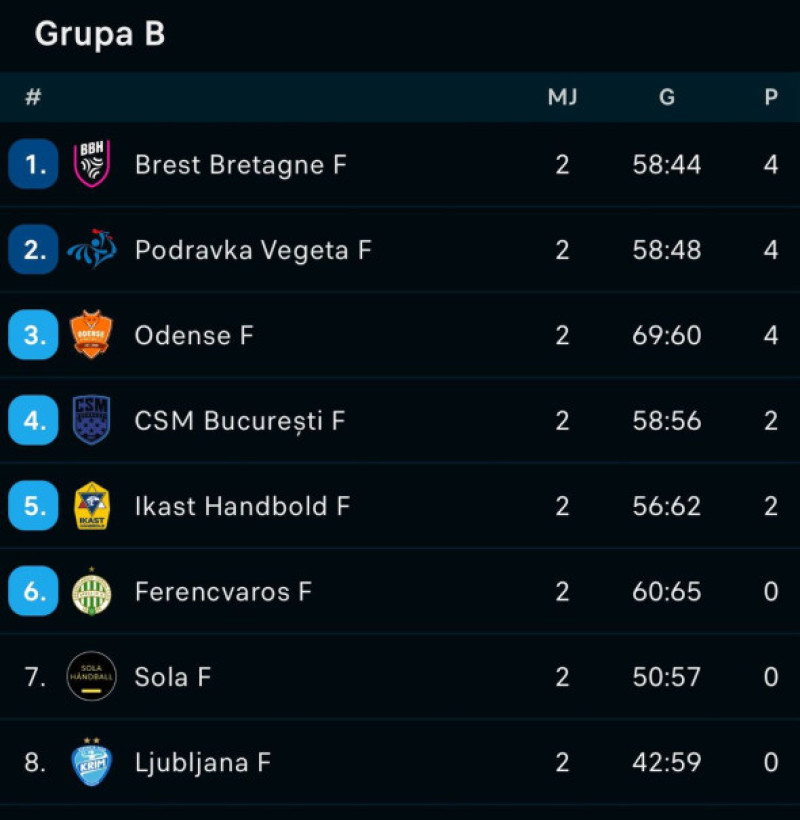Click the Ikast Handbold yellow logo
Viewport: 800px width, 820px height.
pos(92,505)
